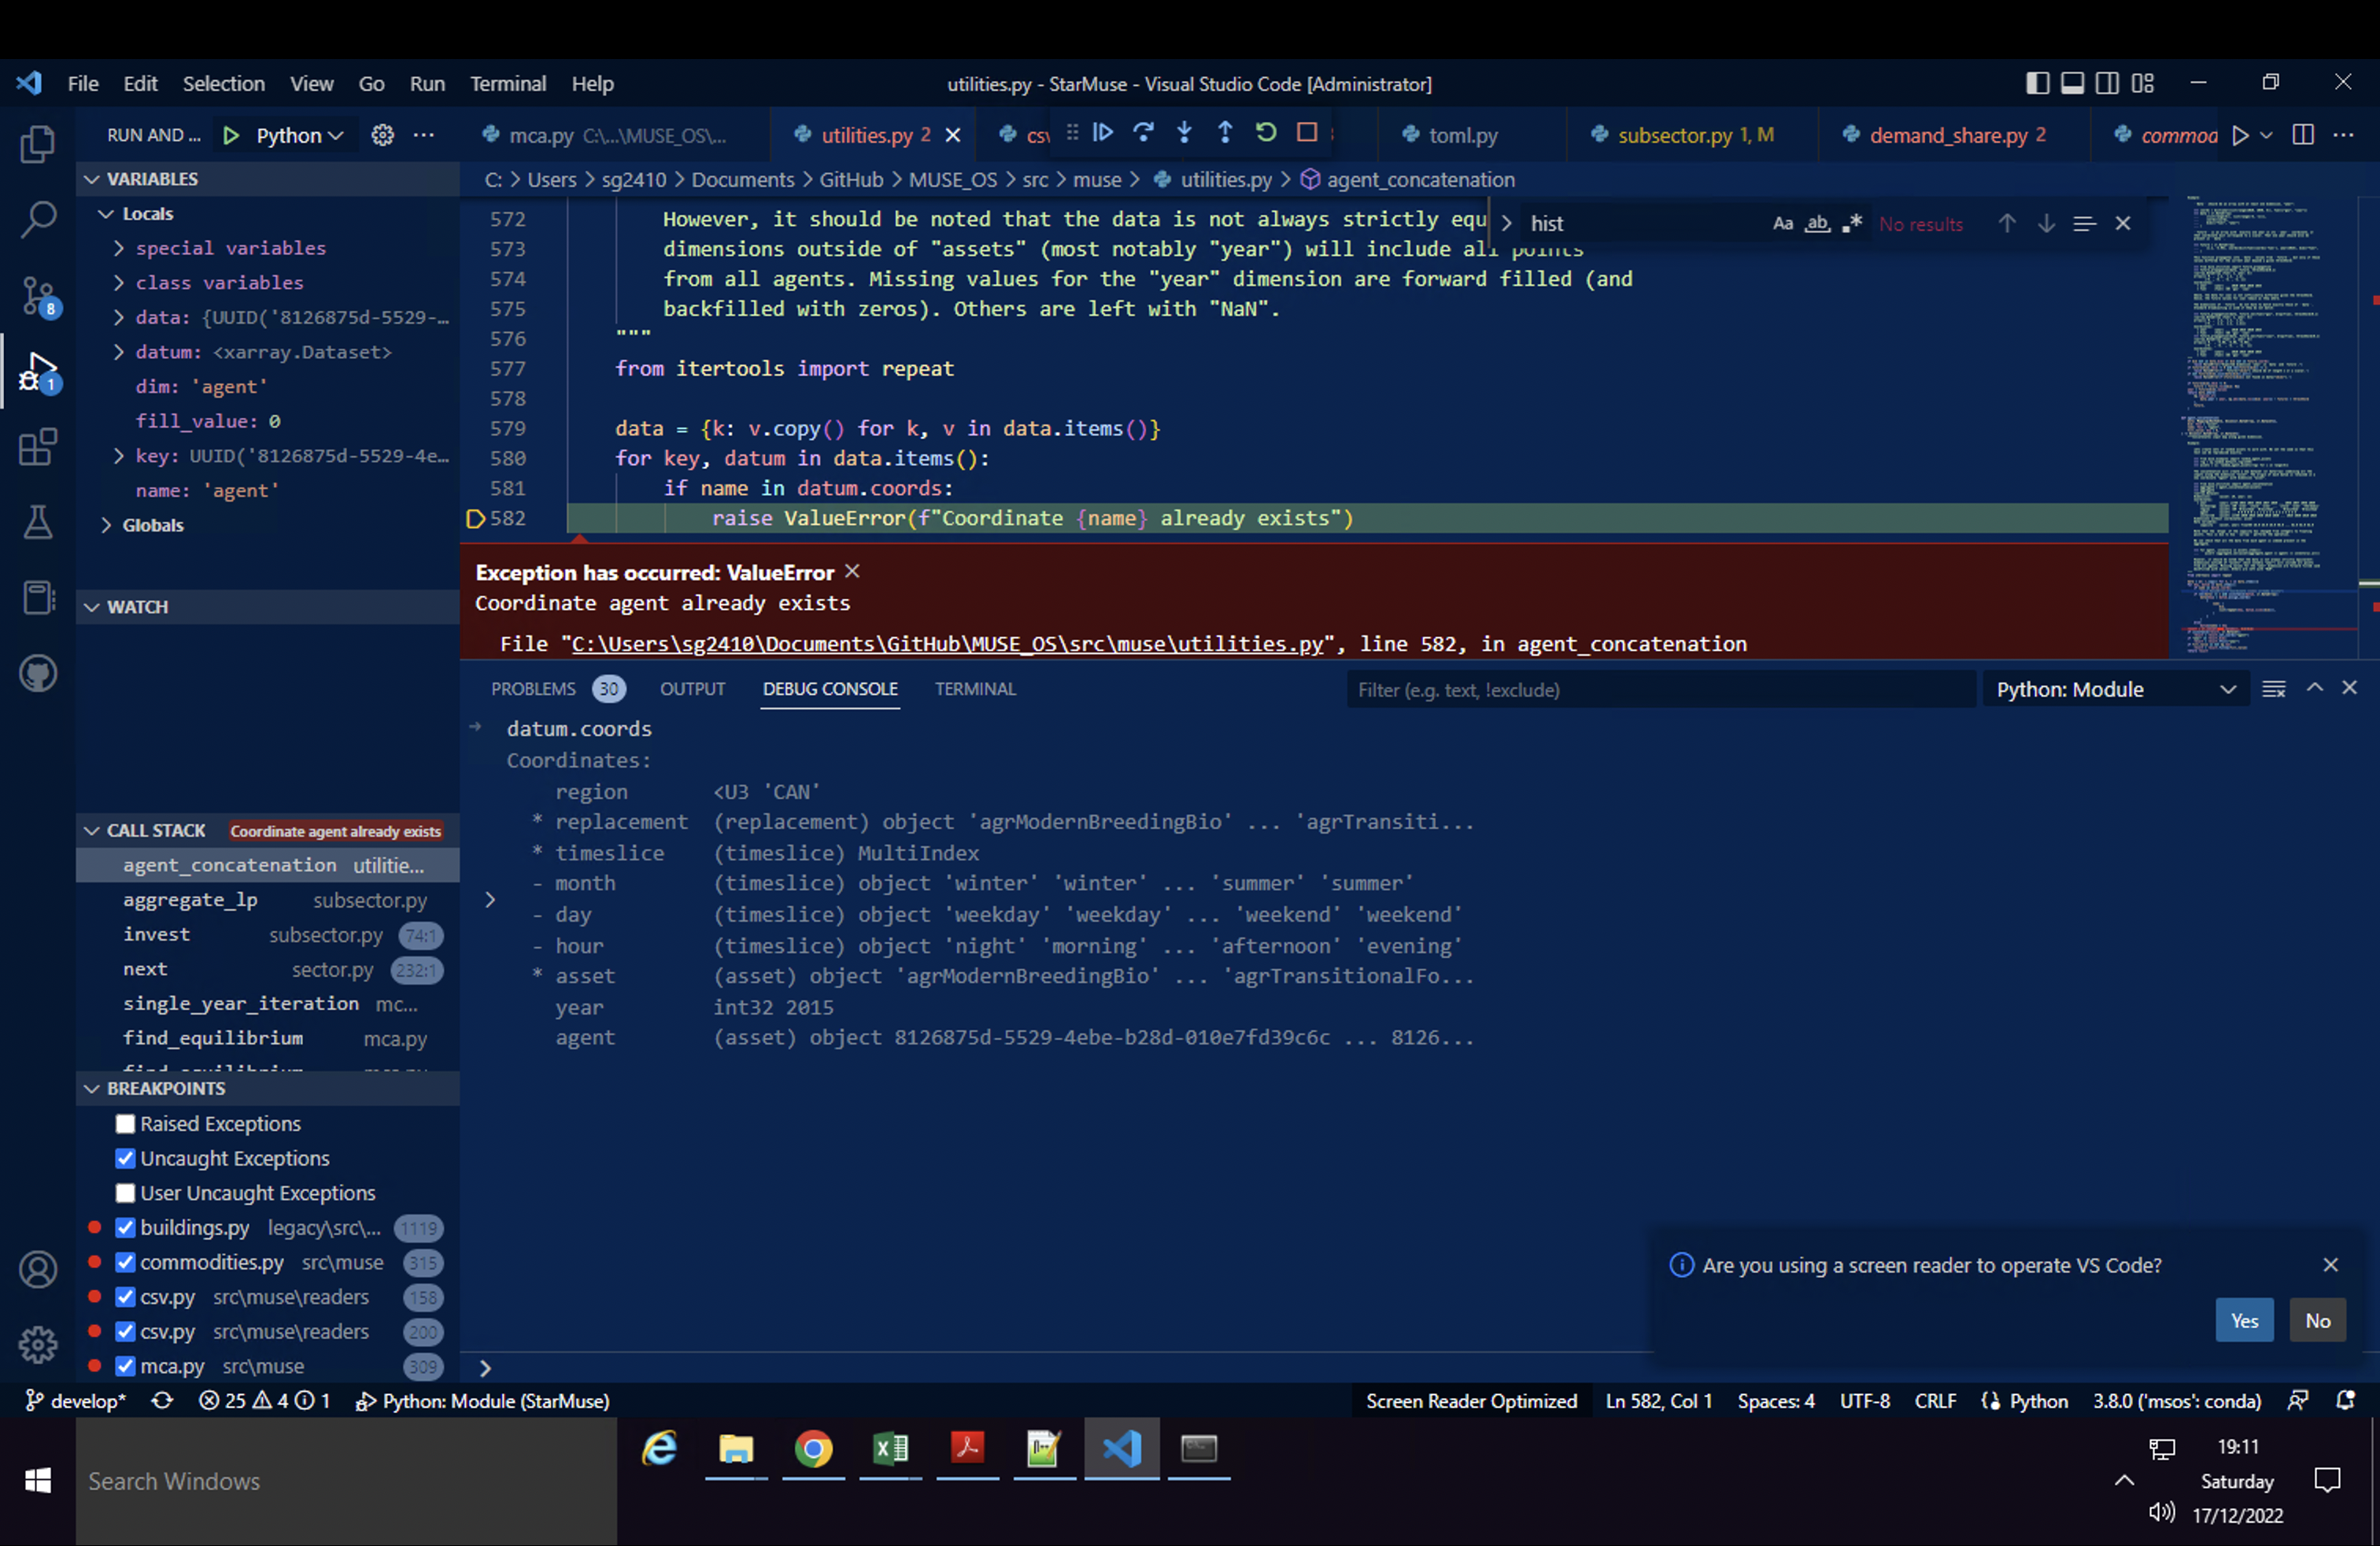The height and width of the screenshot is (1546, 2380).
Task: Select the Search icon in the activity bar
Action: (37, 218)
